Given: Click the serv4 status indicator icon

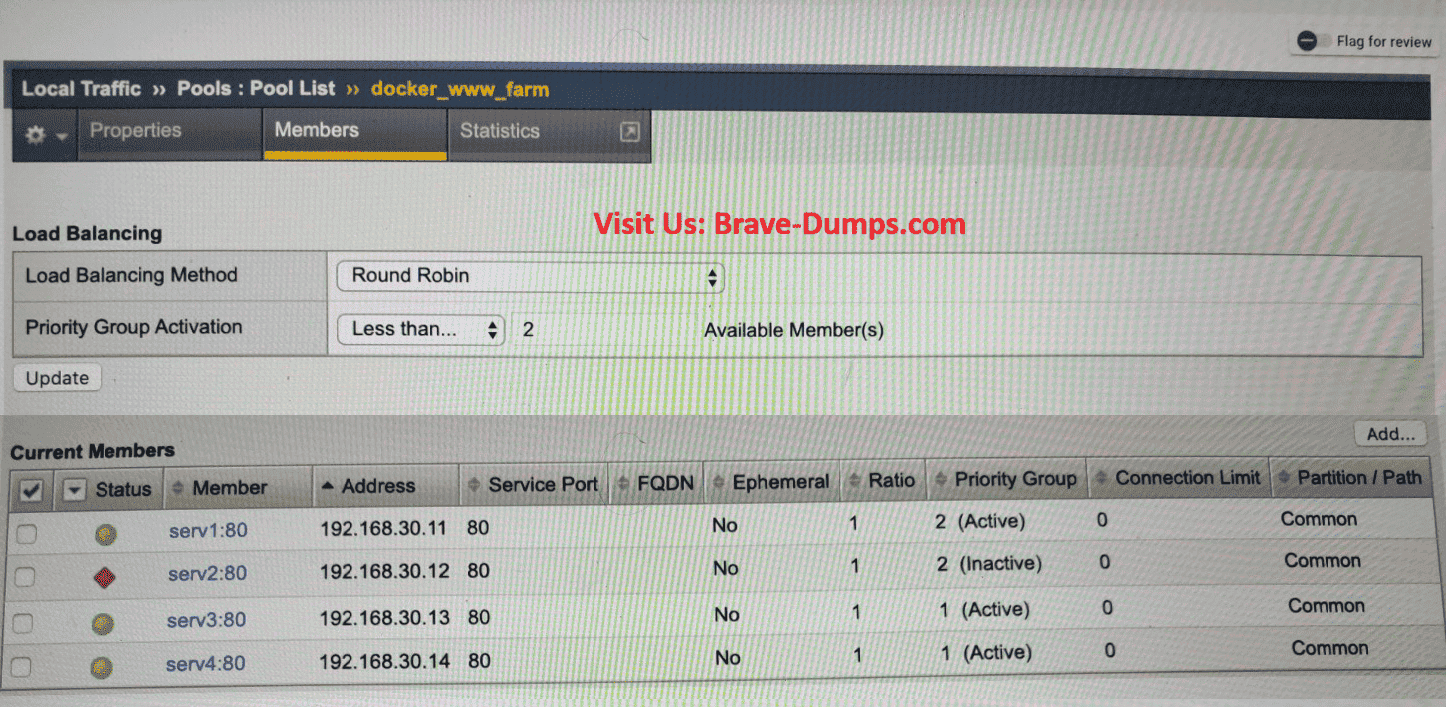Looking at the screenshot, I should click(x=100, y=668).
